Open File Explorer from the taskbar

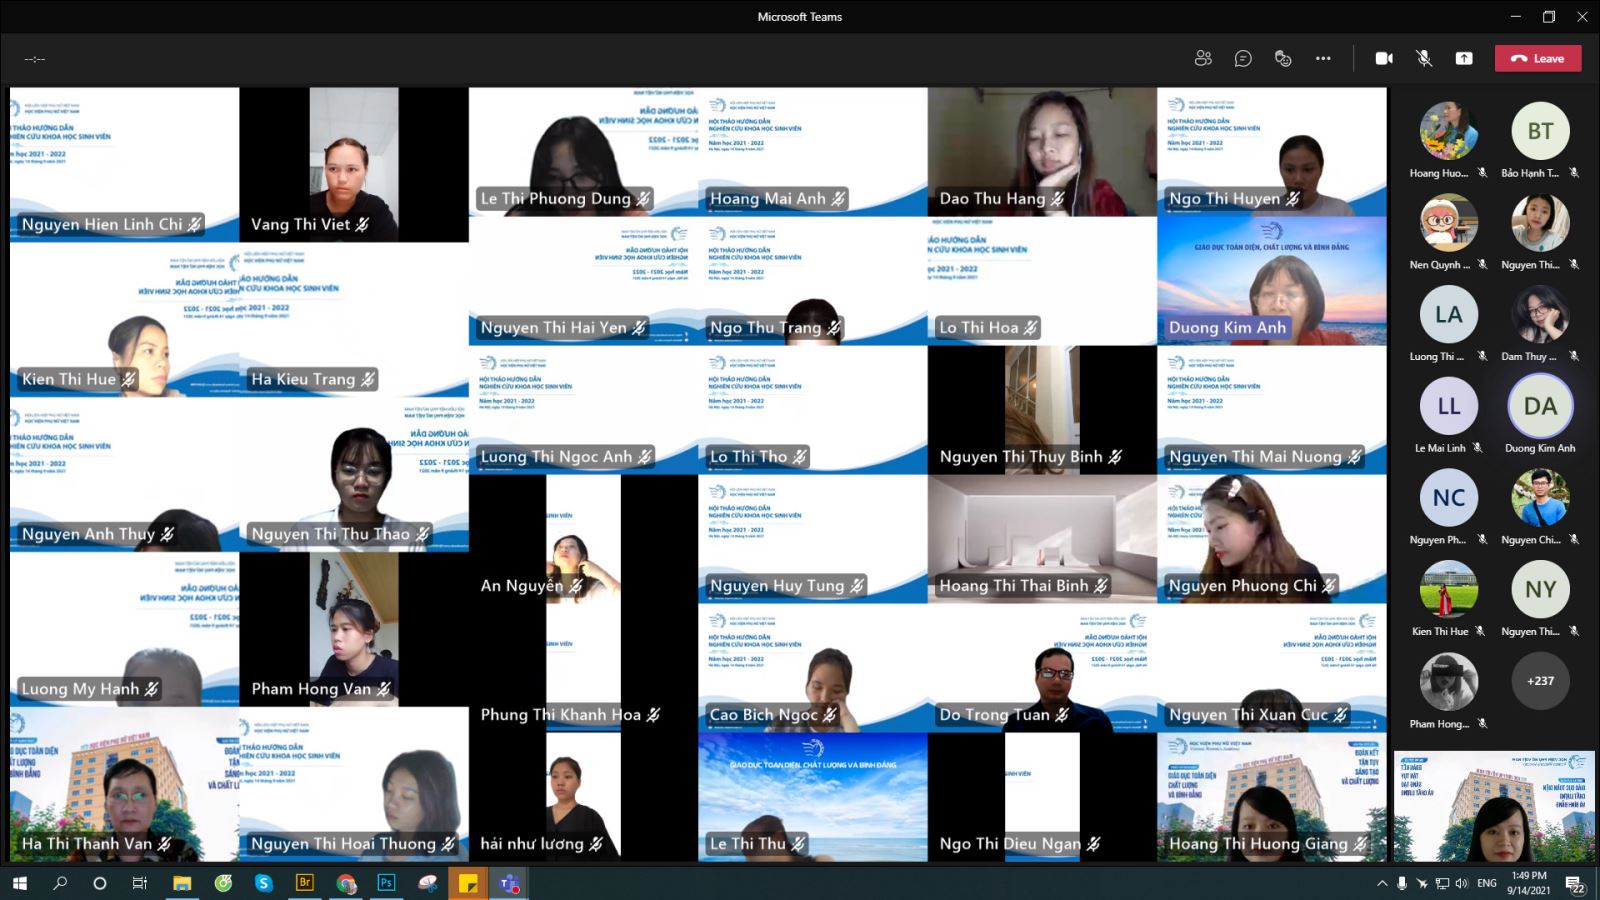pyautogui.click(x=182, y=883)
